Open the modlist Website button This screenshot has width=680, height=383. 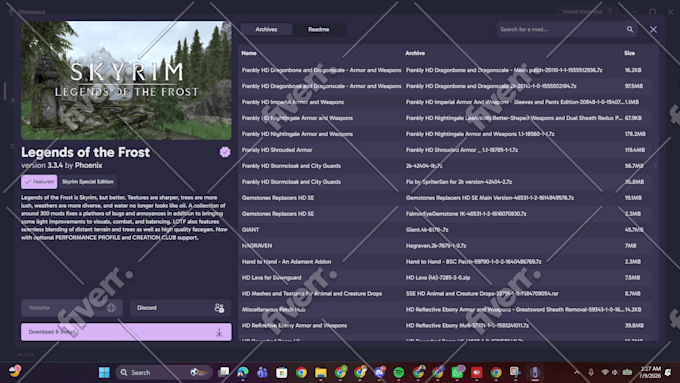coord(72,308)
